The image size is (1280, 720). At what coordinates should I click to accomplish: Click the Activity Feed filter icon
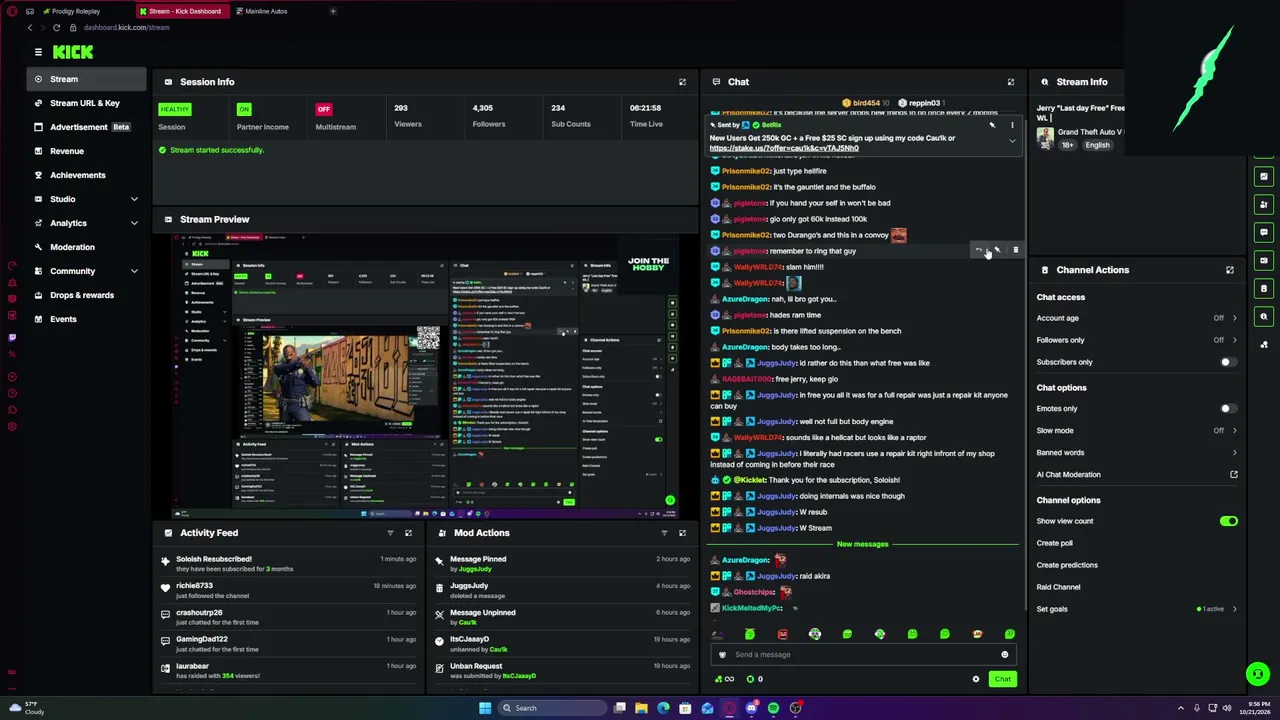coord(390,533)
